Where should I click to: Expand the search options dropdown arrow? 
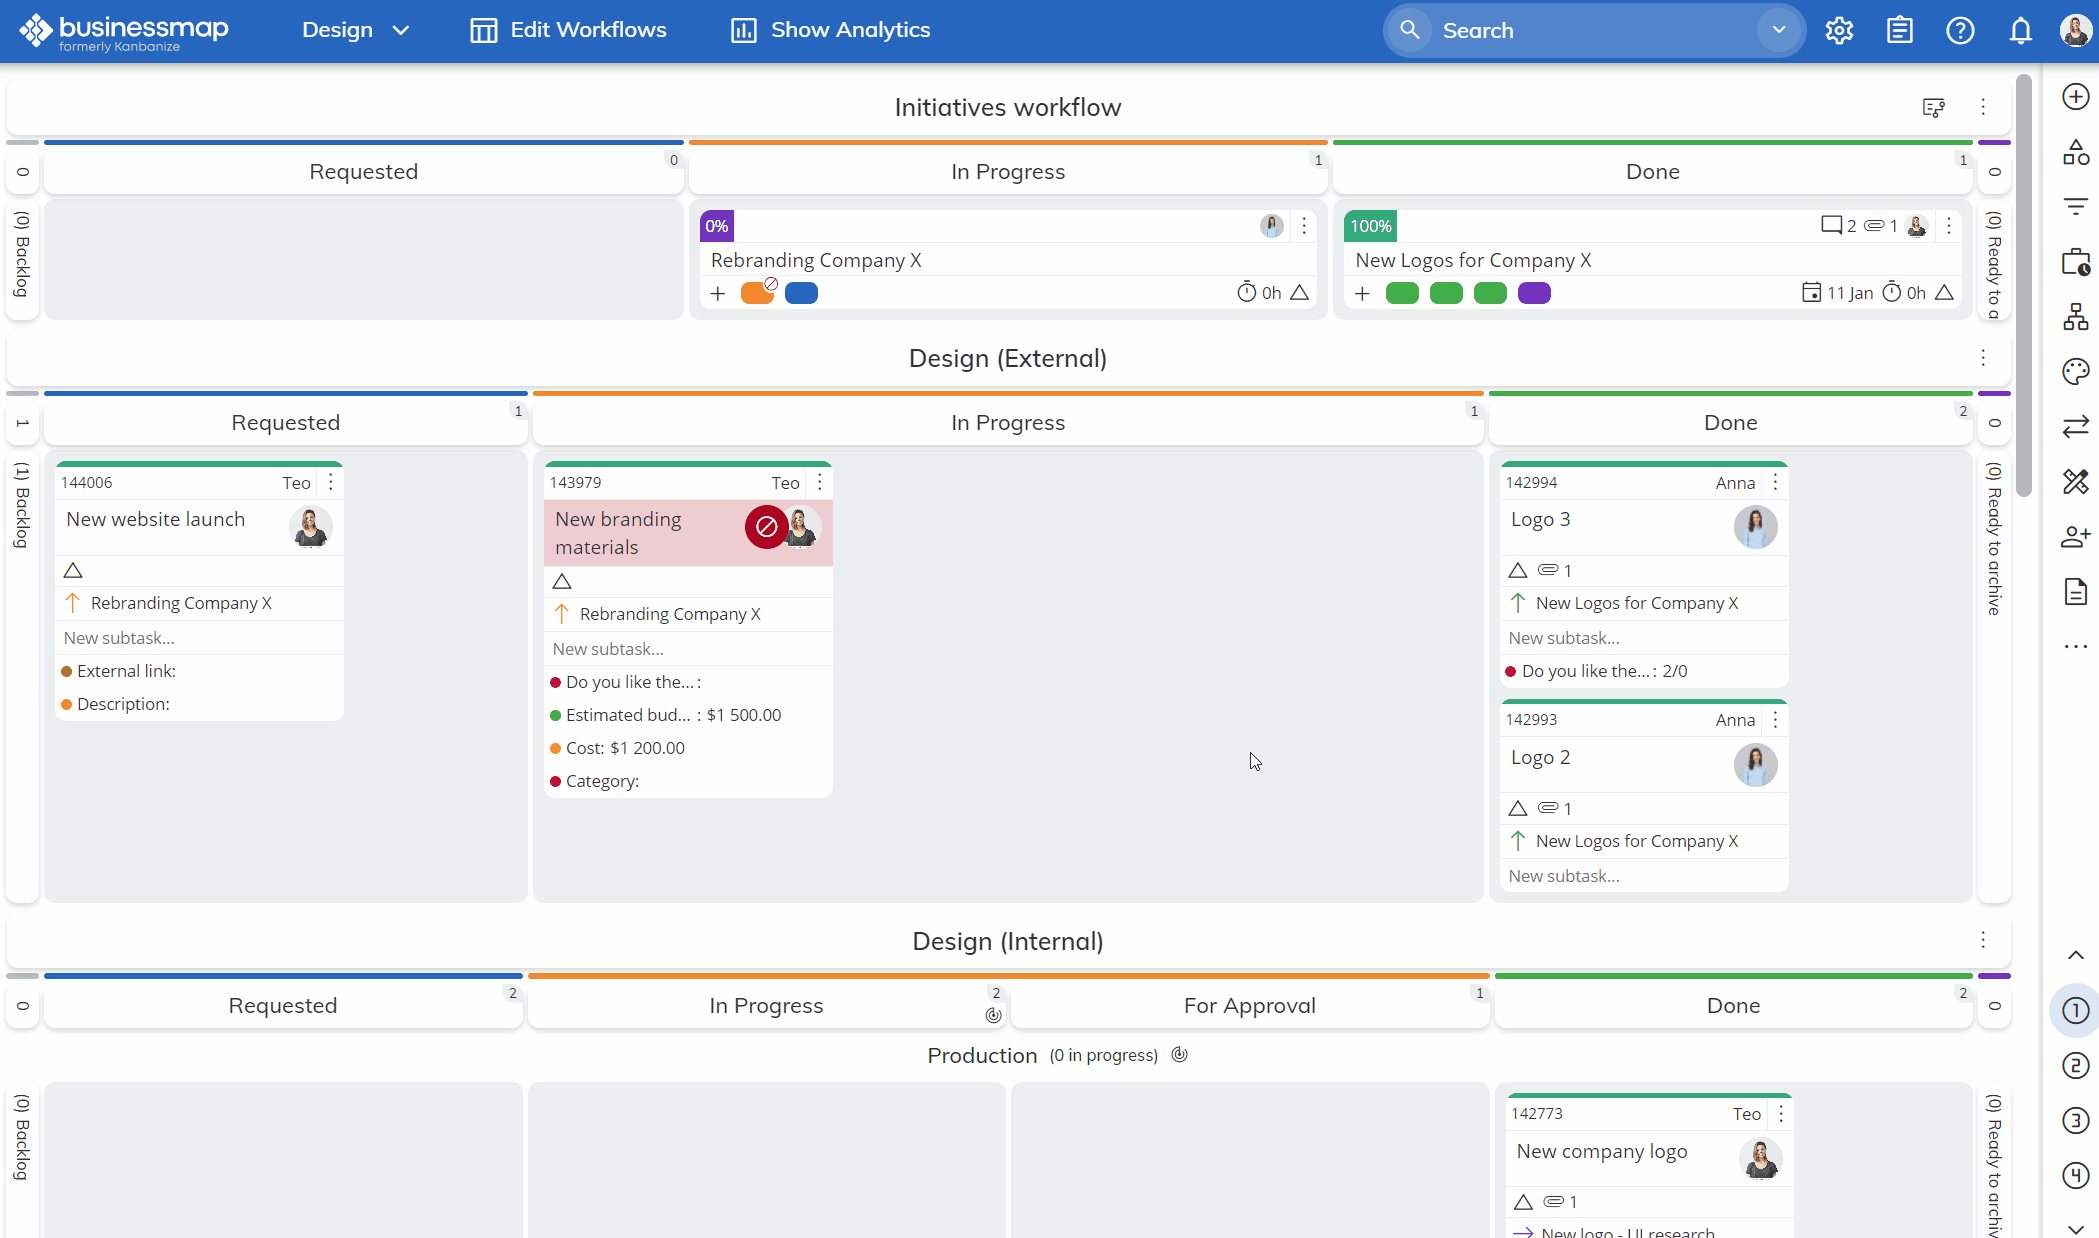click(x=1779, y=30)
